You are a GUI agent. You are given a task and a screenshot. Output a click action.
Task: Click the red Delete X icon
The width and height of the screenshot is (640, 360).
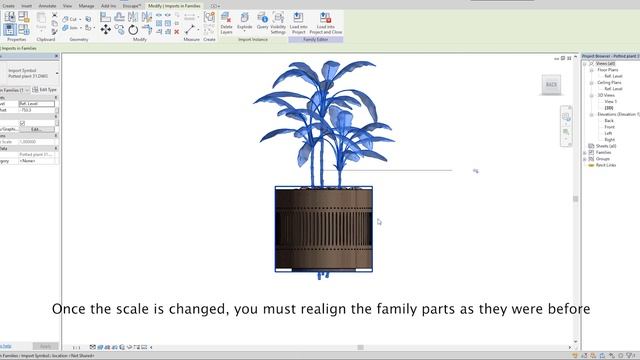pos(177,31)
